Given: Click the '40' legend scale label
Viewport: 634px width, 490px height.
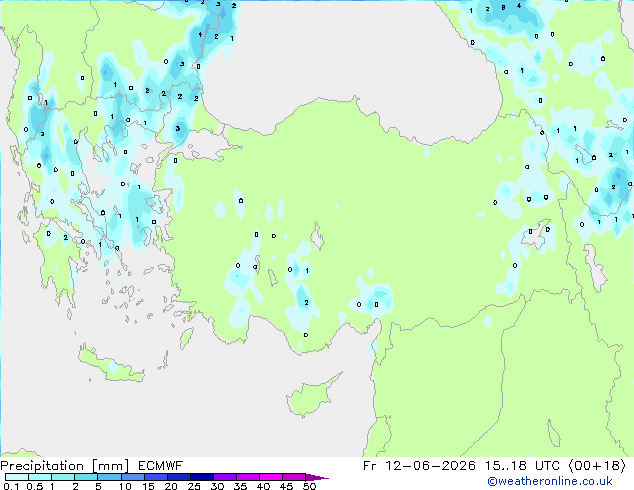Looking at the screenshot, I should tap(263, 486).
